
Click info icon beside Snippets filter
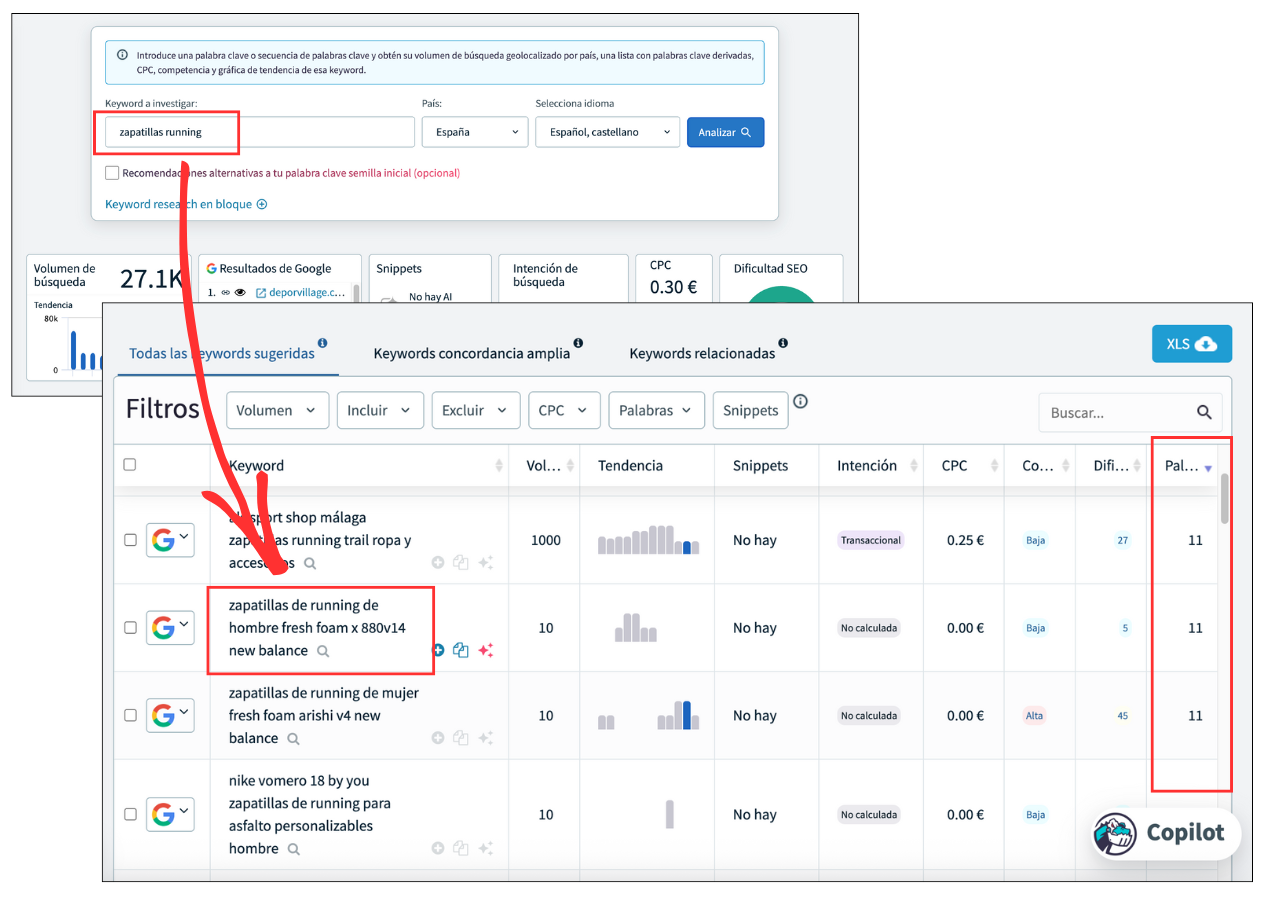(800, 402)
